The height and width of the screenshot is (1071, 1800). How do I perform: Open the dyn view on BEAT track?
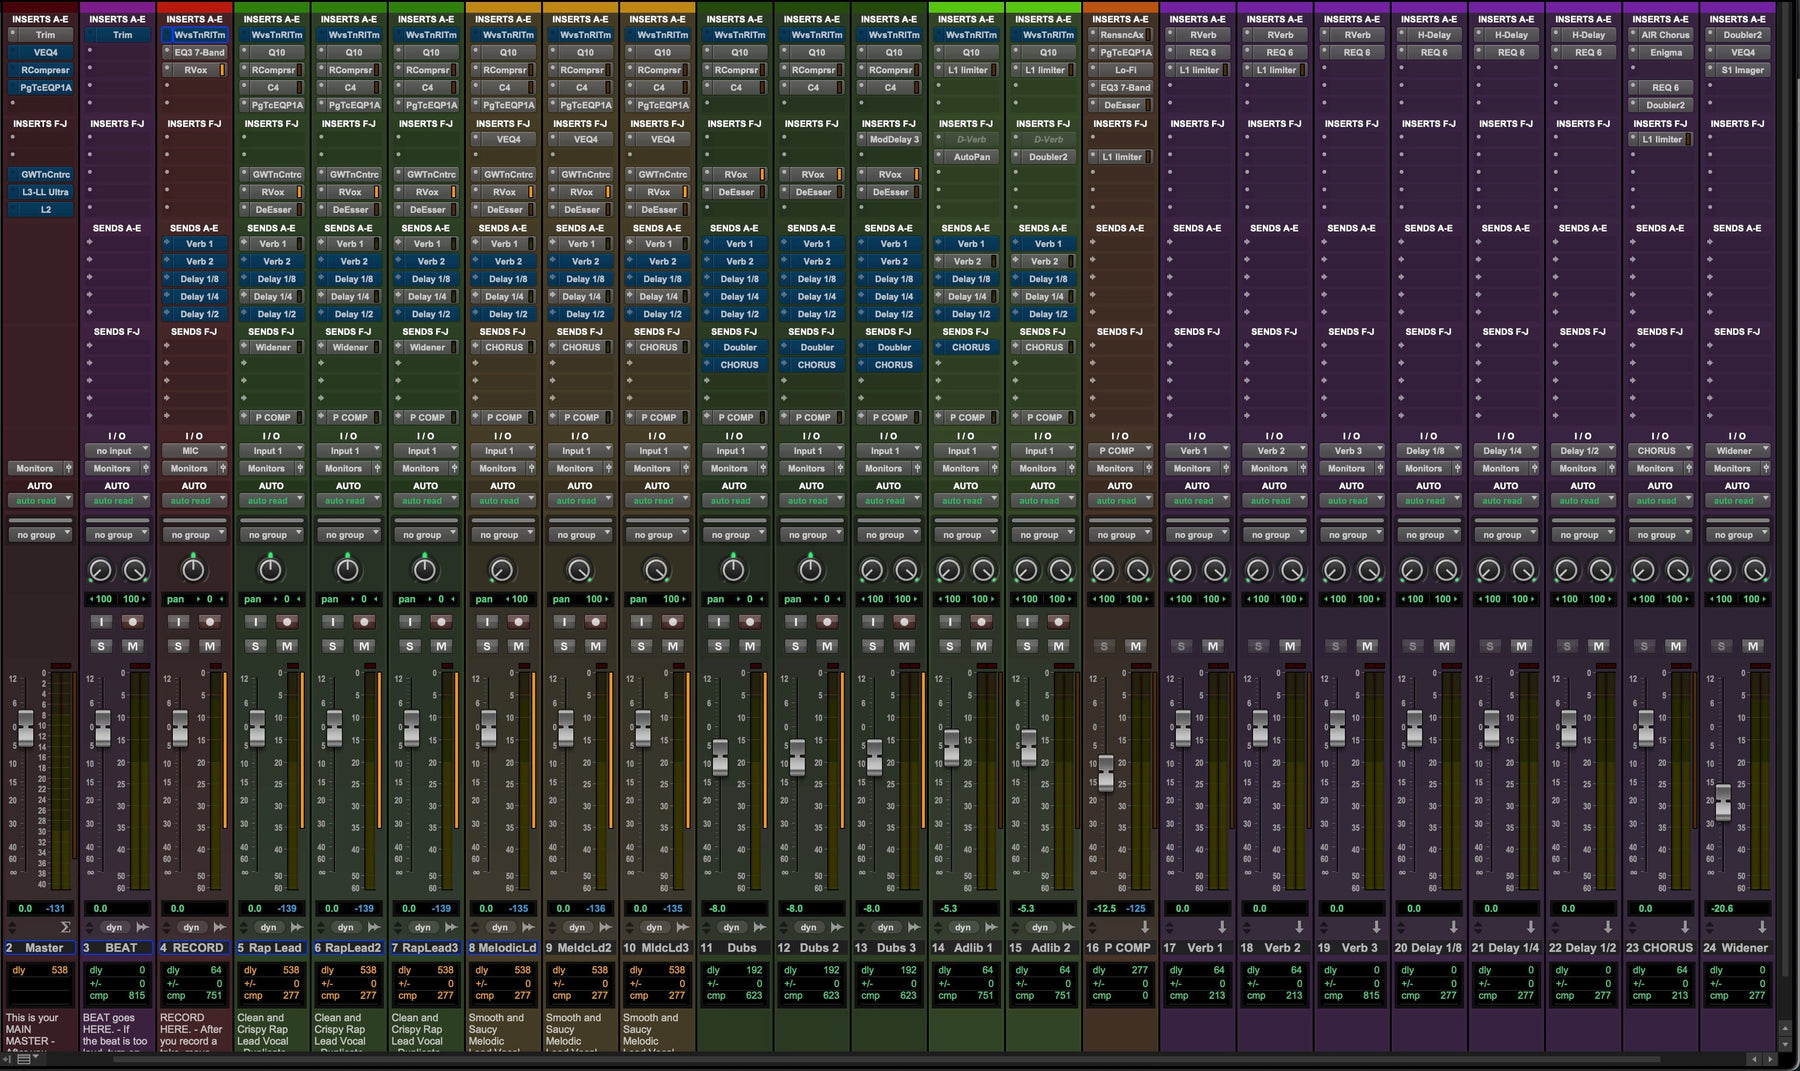point(115,928)
